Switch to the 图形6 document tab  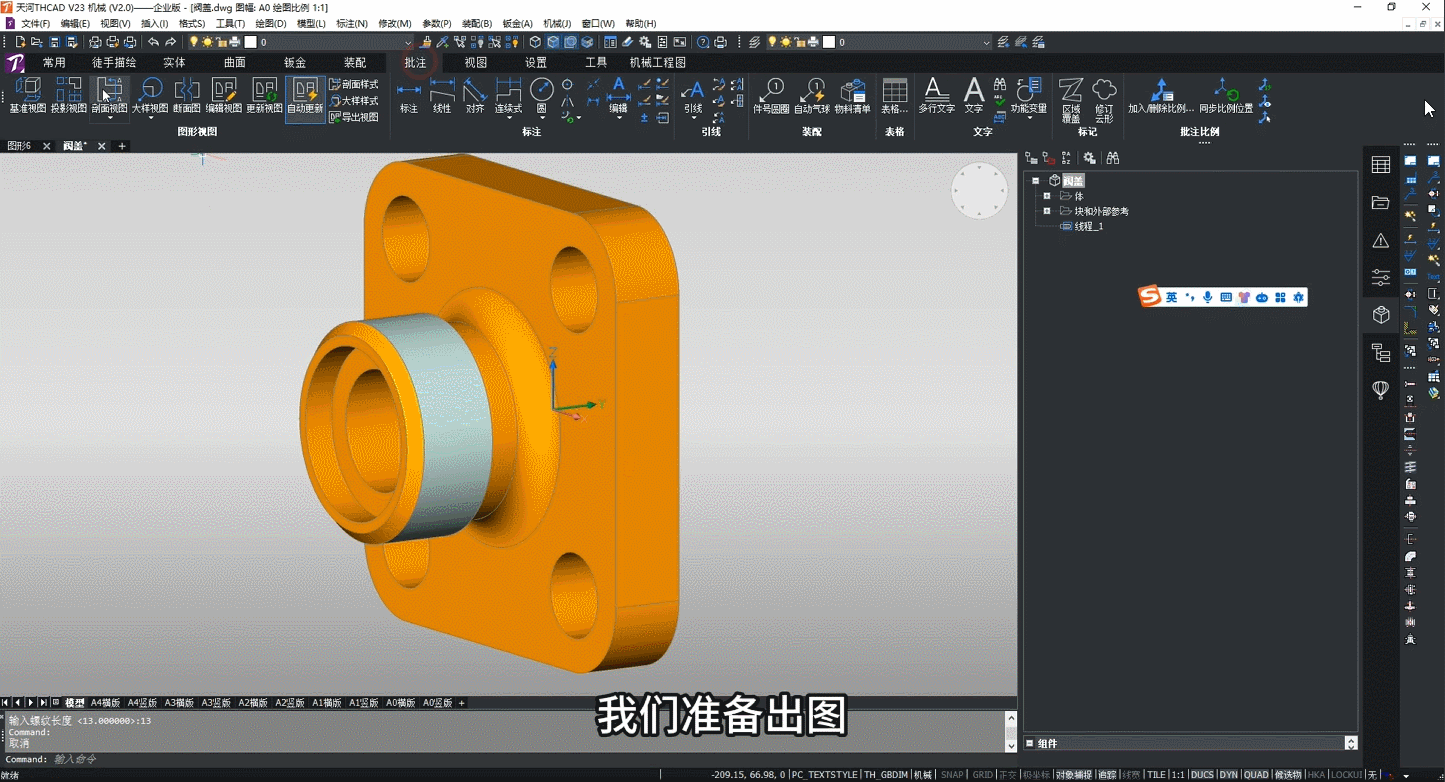click(19, 146)
